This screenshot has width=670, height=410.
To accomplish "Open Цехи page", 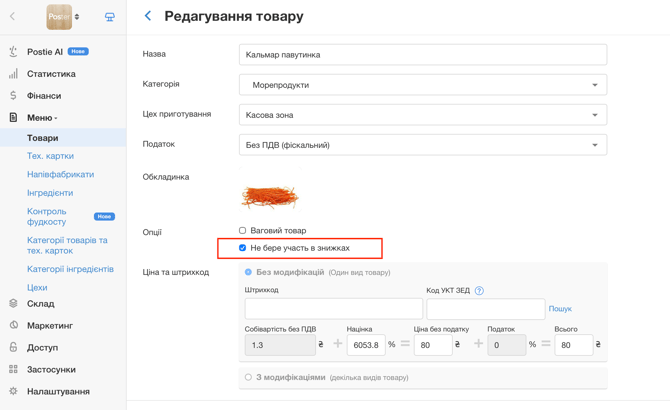I will tap(37, 287).
